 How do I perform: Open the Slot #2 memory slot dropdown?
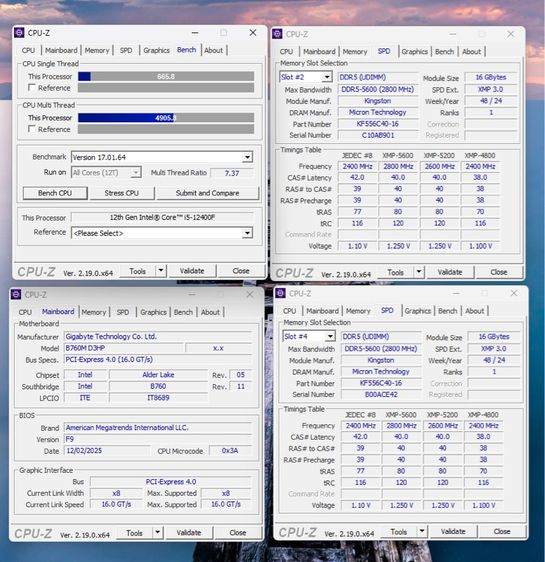coord(326,77)
